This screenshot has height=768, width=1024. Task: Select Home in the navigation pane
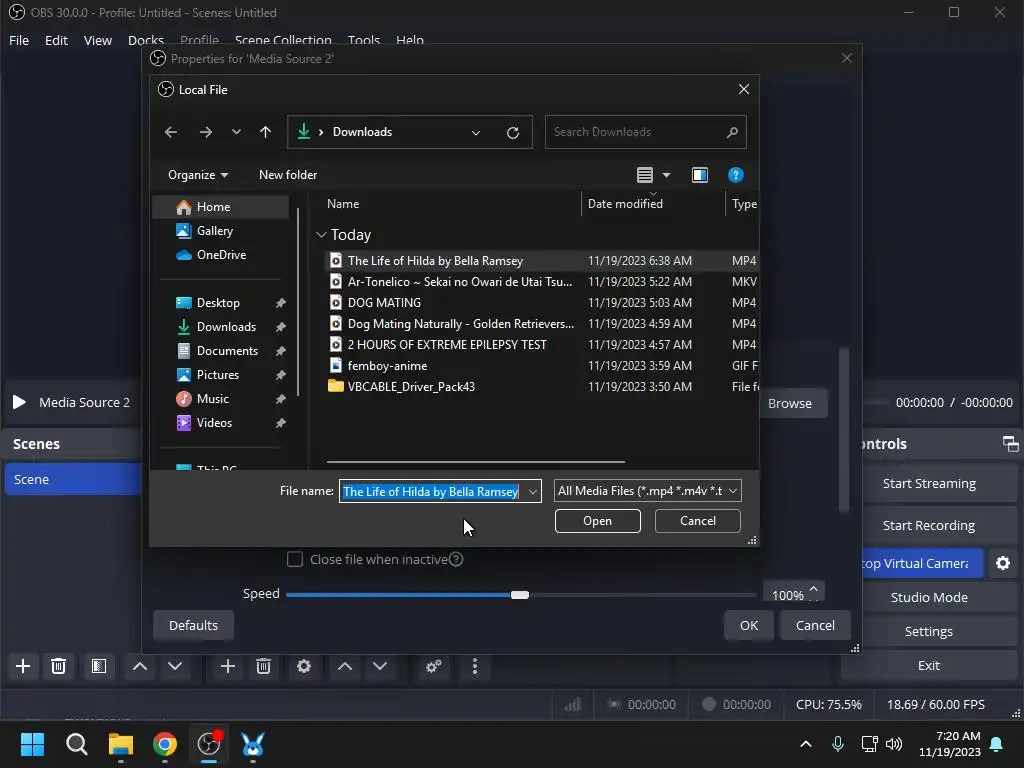(x=221, y=207)
